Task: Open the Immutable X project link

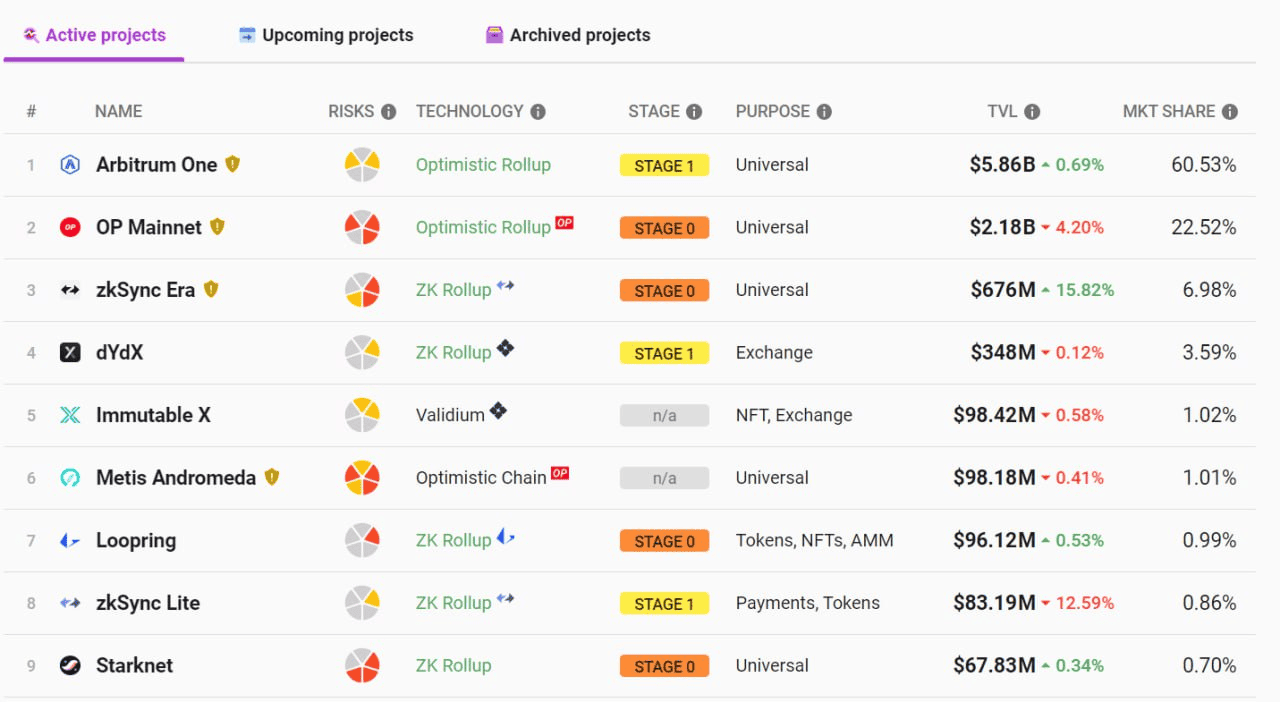Action: point(153,415)
